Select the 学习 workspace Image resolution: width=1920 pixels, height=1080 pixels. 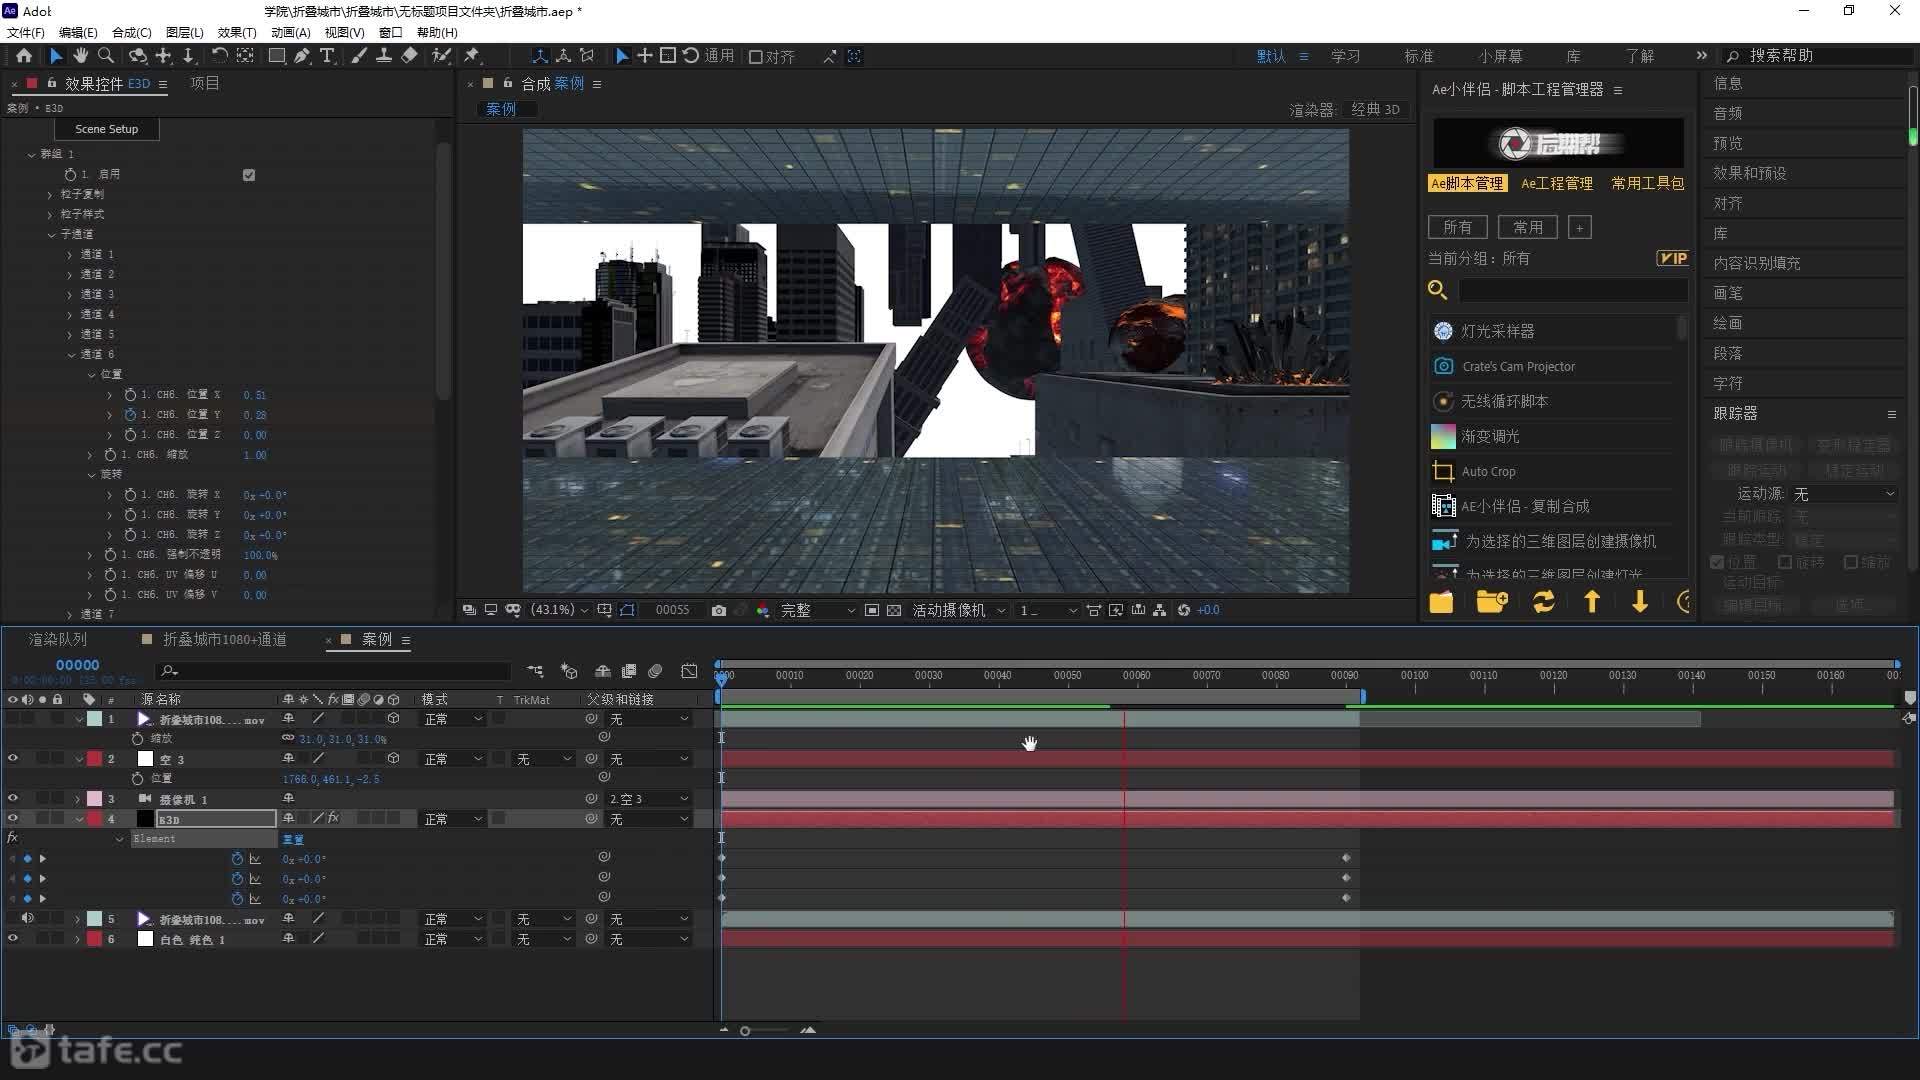(x=1345, y=56)
